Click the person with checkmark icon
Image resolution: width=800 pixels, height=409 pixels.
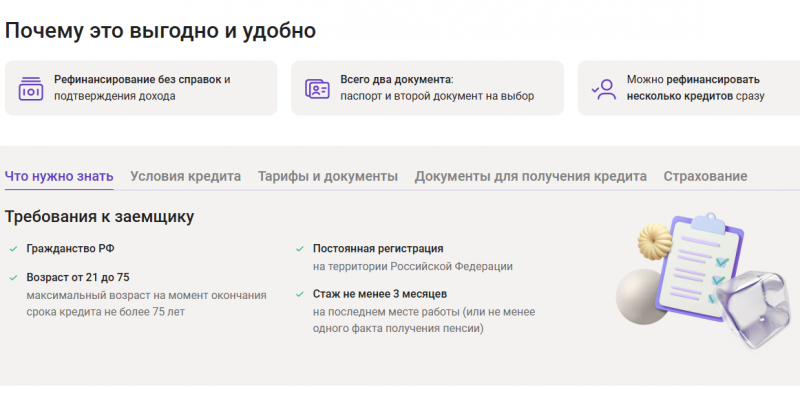click(603, 88)
